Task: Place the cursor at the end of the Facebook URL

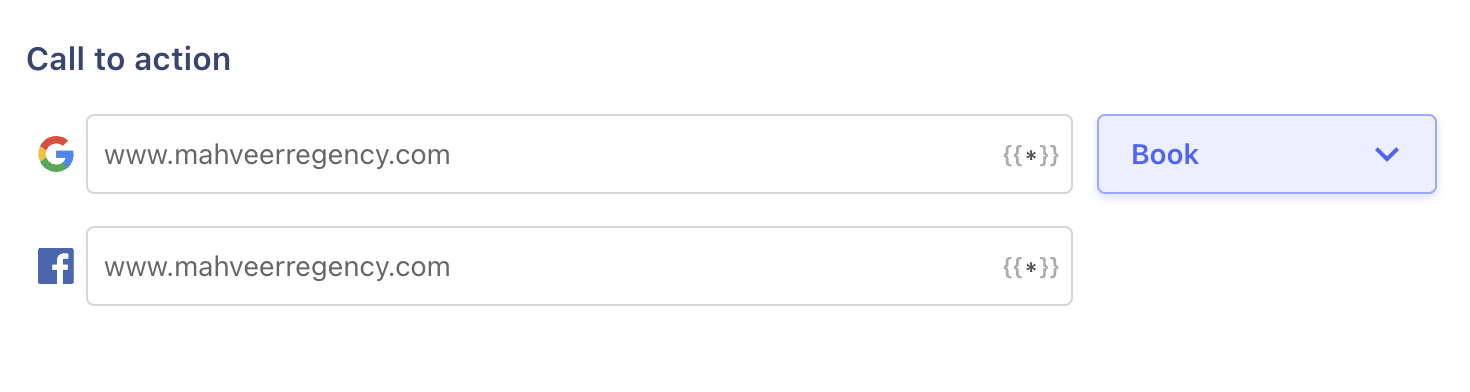Action: click(452, 268)
